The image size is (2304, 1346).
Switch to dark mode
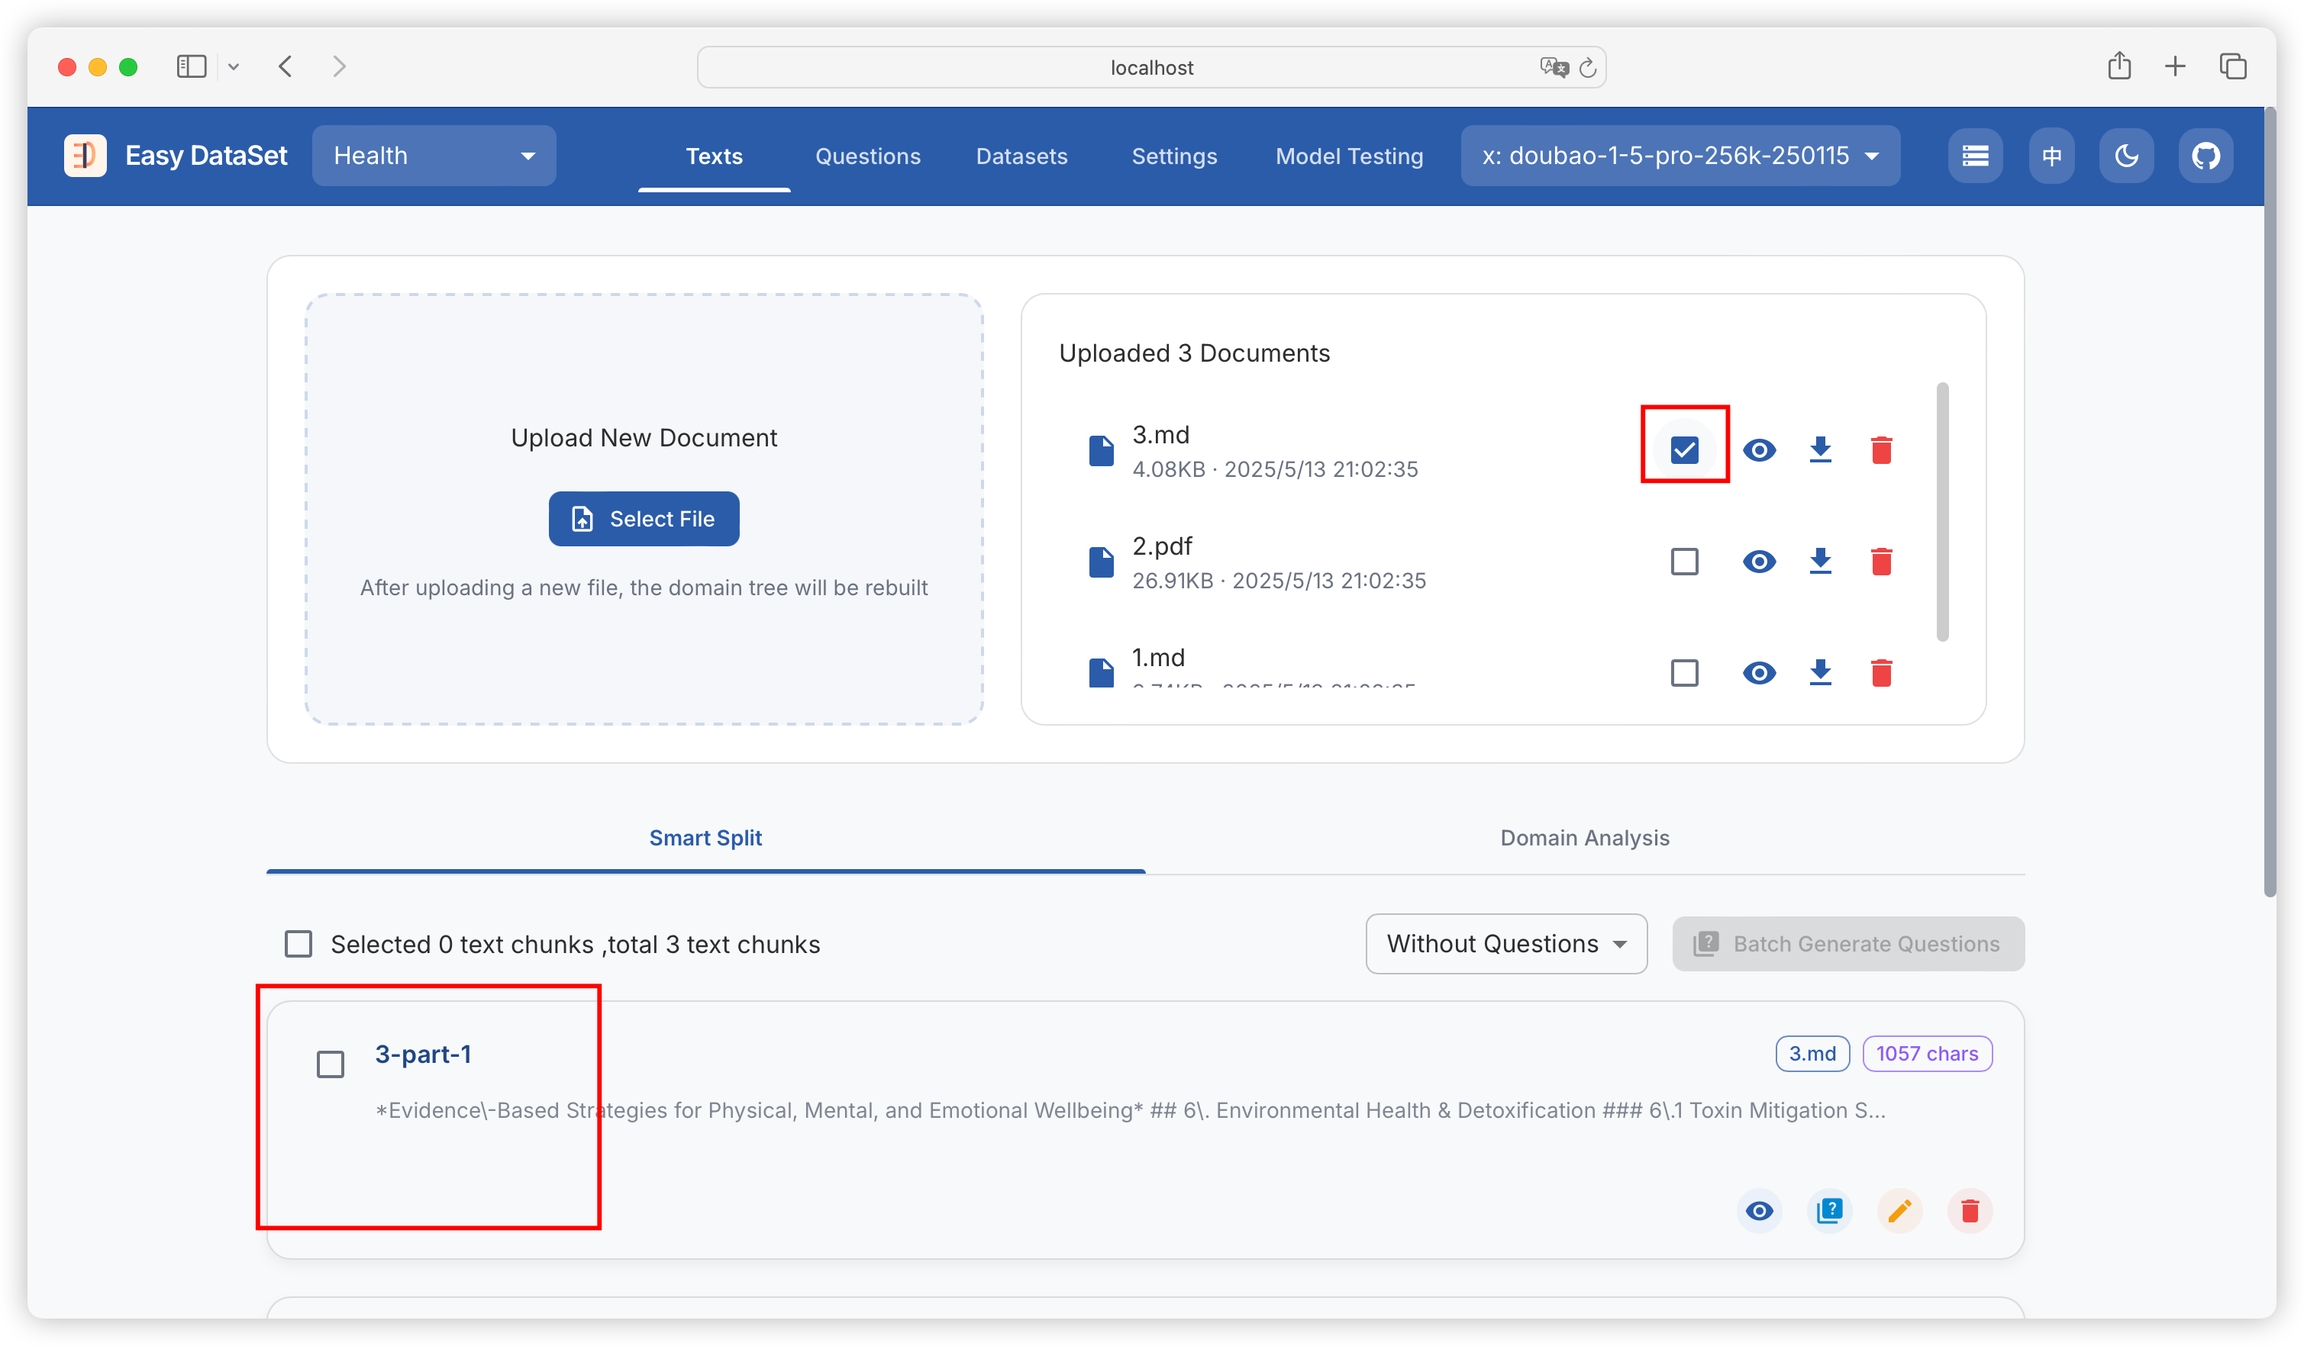click(x=2126, y=156)
